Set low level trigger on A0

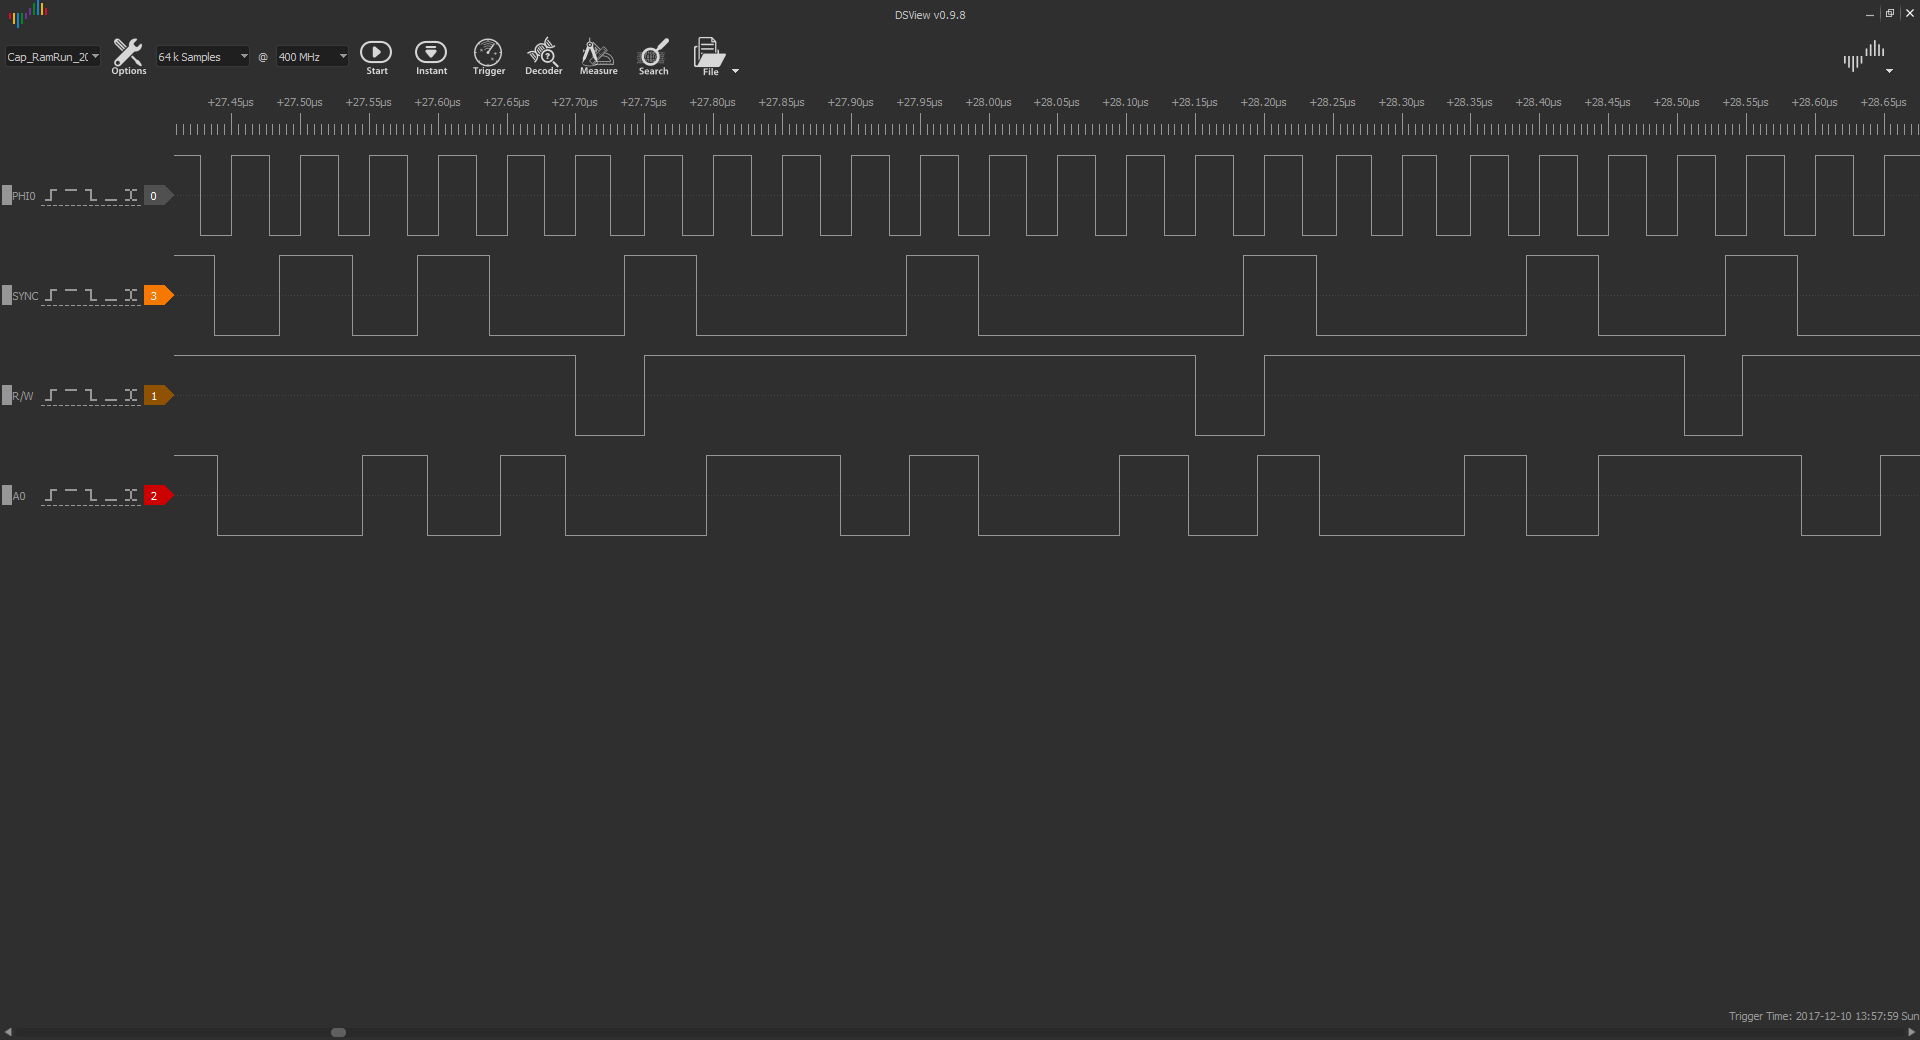111,496
